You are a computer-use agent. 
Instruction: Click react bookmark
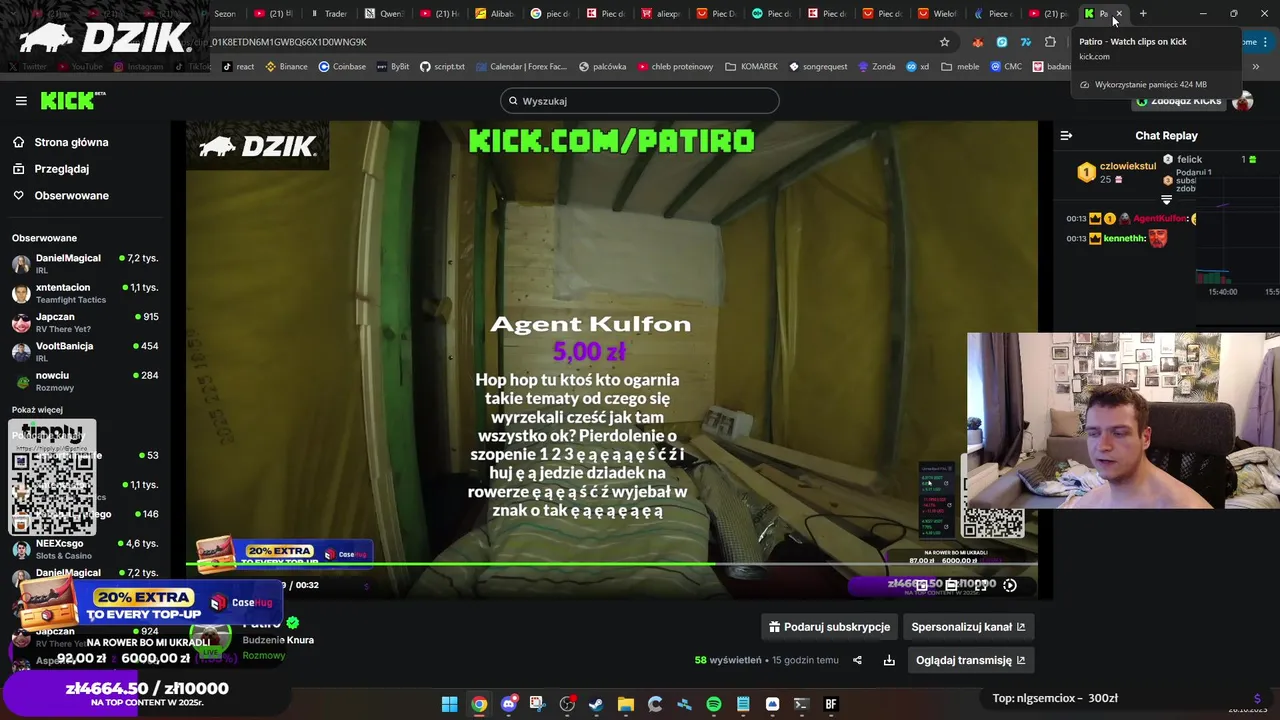[238, 67]
